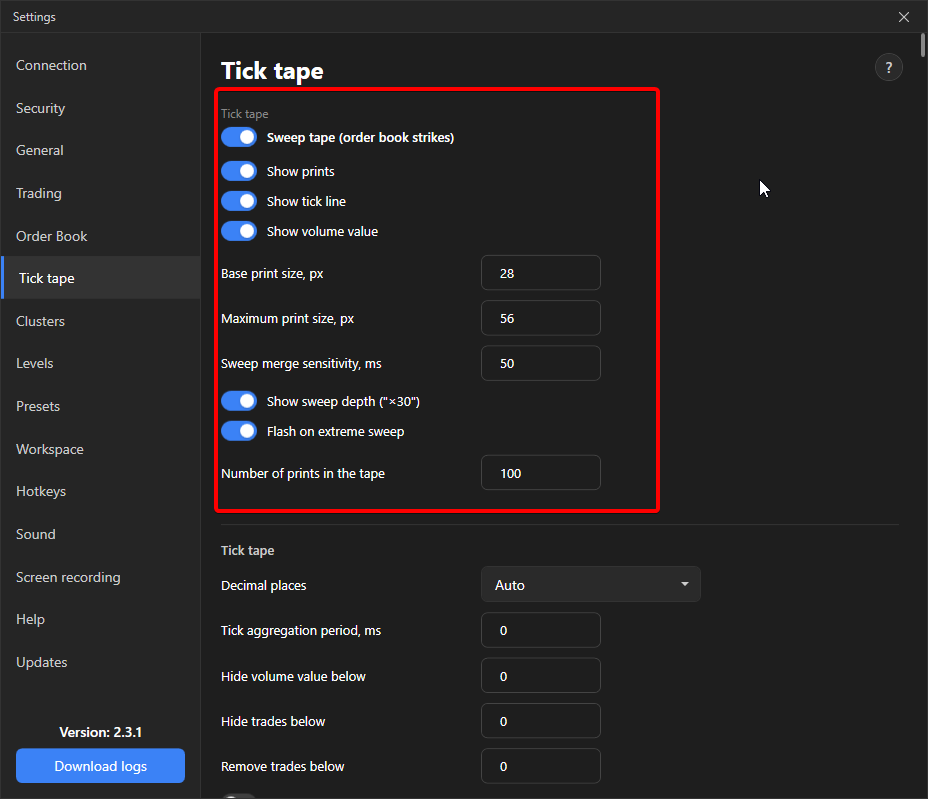The height and width of the screenshot is (799, 928).
Task: Select the Number of prints input
Action: pyautogui.click(x=541, y=473)
